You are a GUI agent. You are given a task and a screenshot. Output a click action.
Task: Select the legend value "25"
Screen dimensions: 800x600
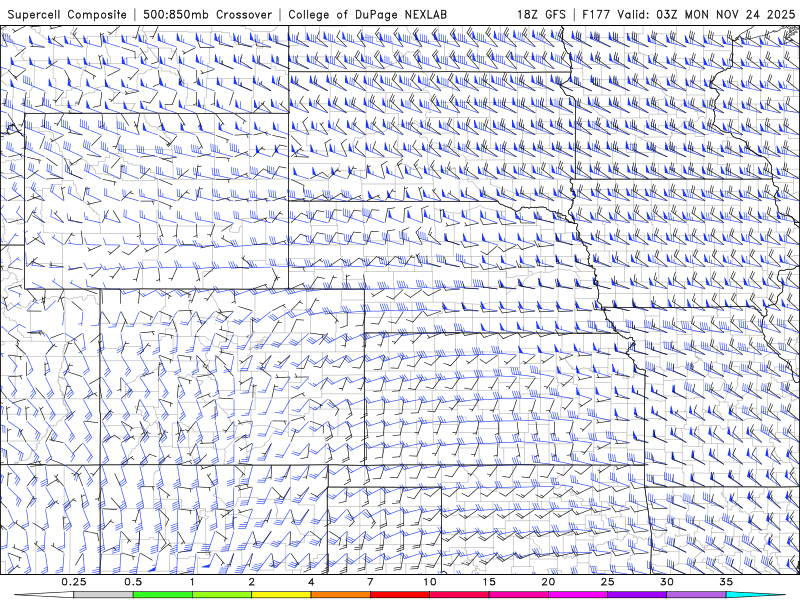[607, 582]
